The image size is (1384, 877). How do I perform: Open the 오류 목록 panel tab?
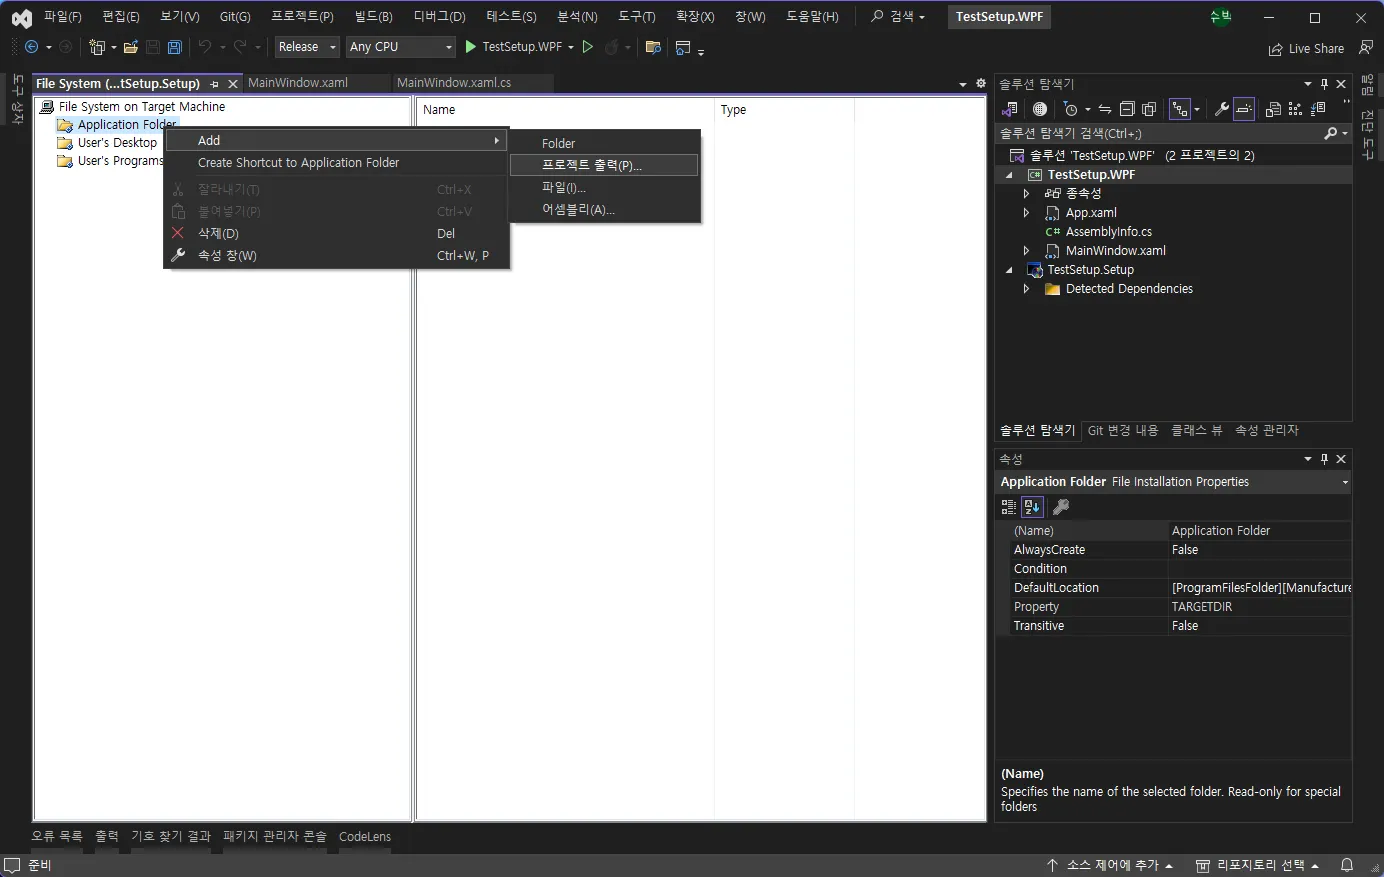click(57, 836)
